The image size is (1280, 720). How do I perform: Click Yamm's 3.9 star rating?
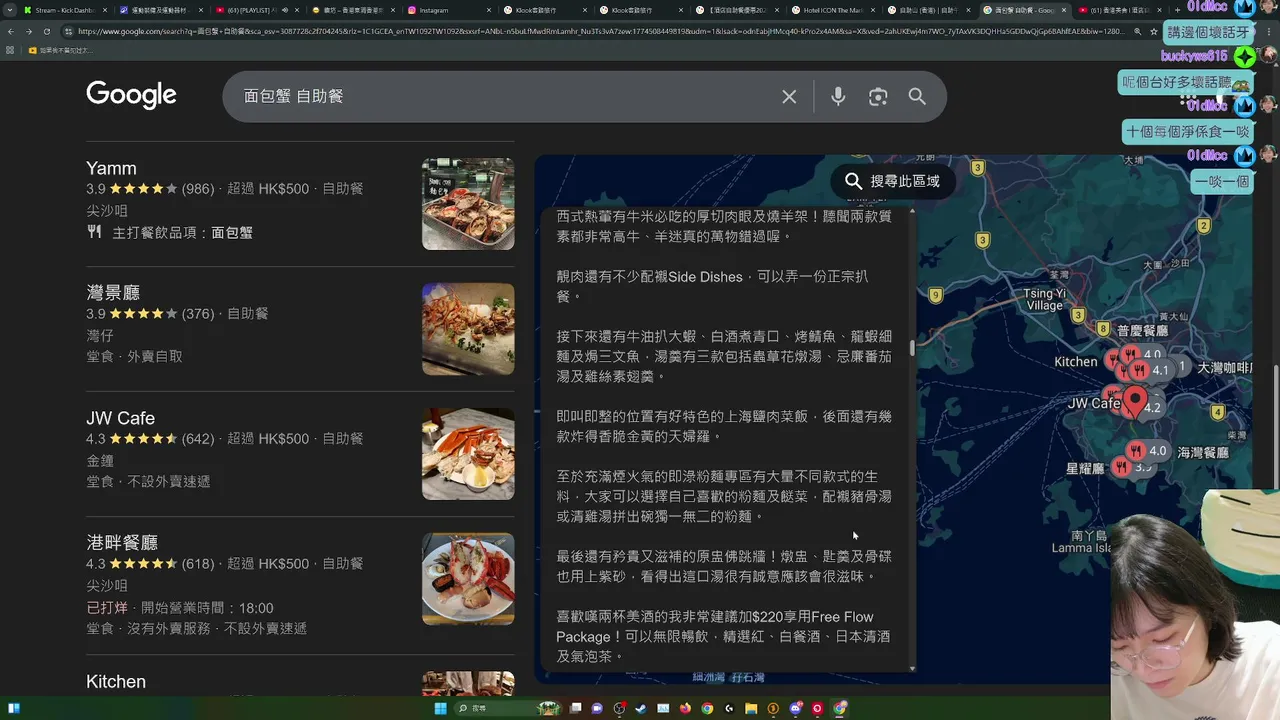132,188
